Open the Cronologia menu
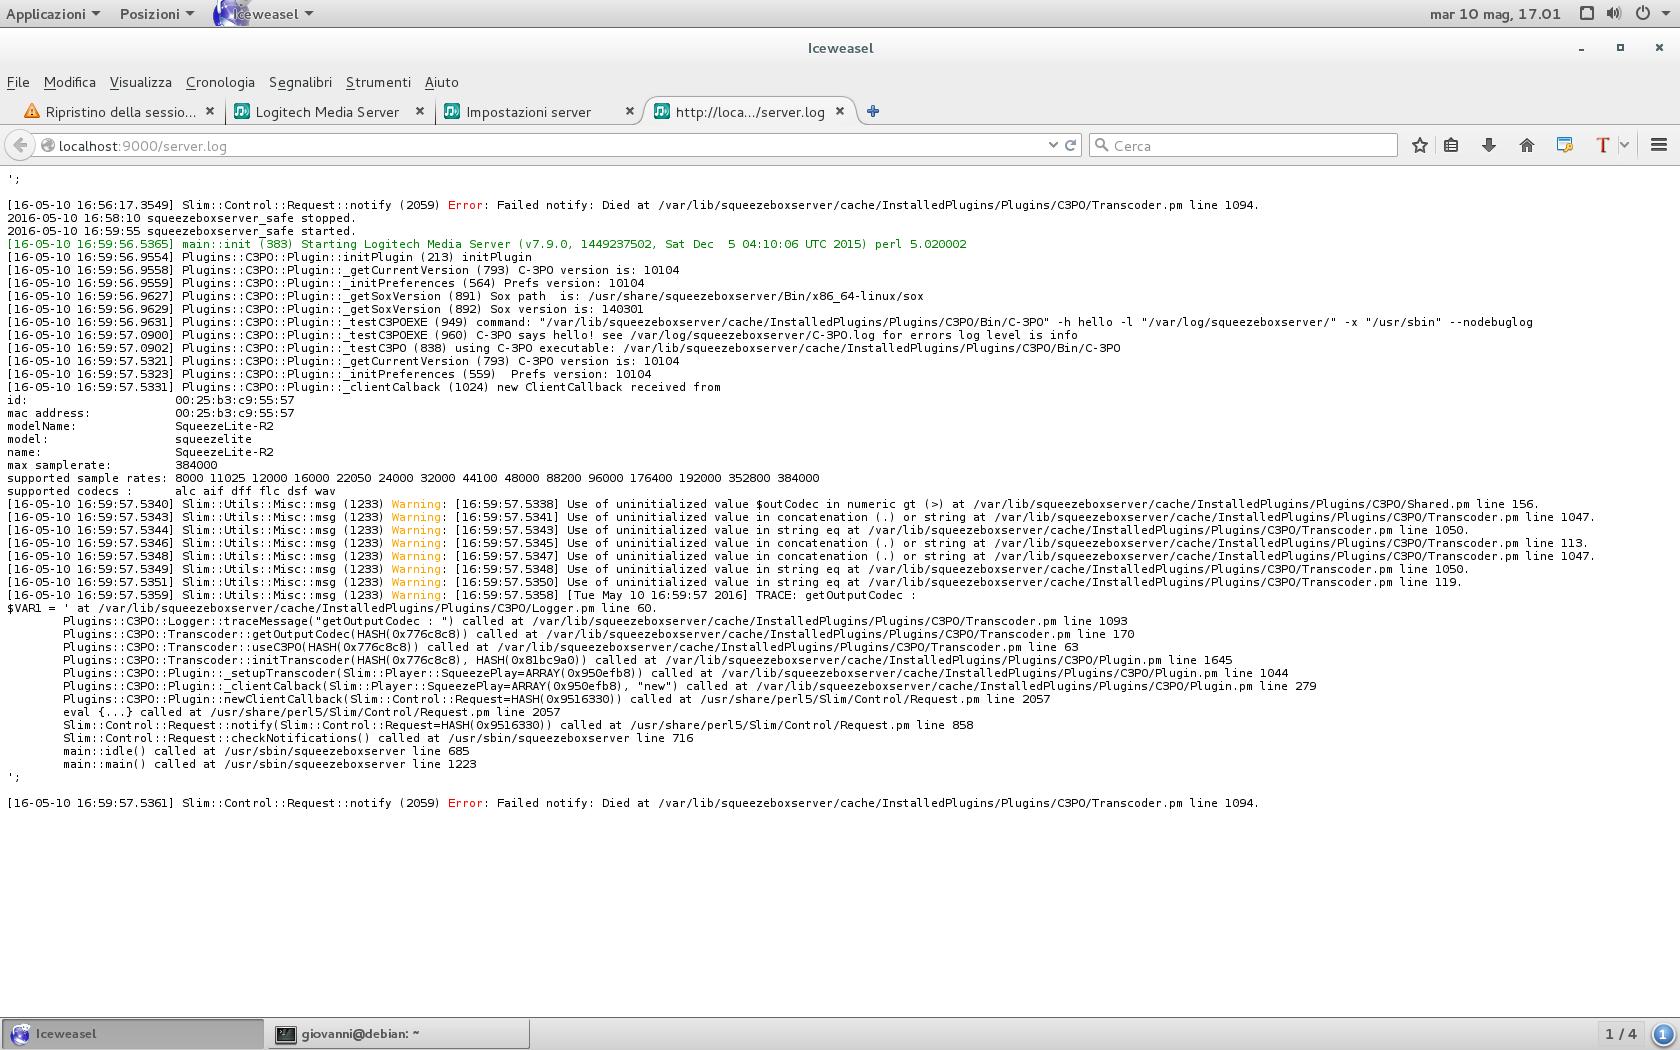The image size is (1680, 1050). (220, 82)
